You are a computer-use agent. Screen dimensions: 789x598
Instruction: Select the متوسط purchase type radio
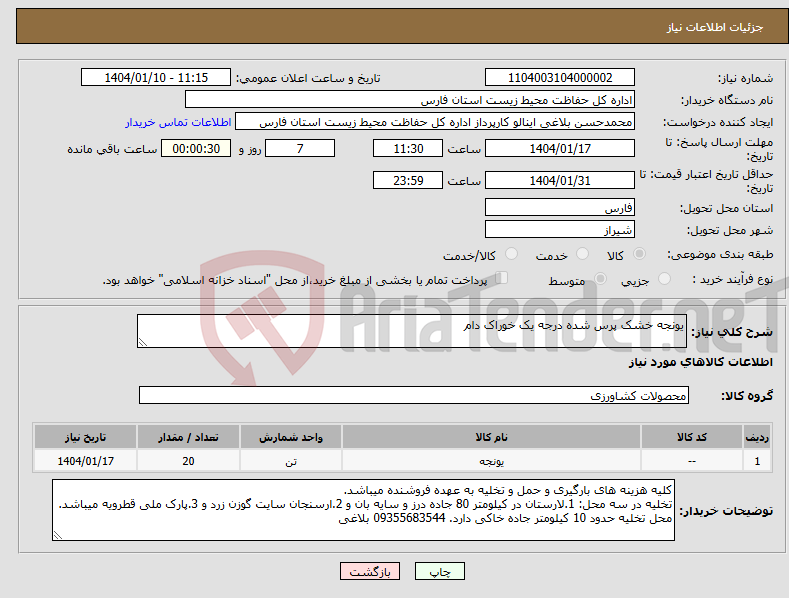pyautogui.click(x=600, y=279)
